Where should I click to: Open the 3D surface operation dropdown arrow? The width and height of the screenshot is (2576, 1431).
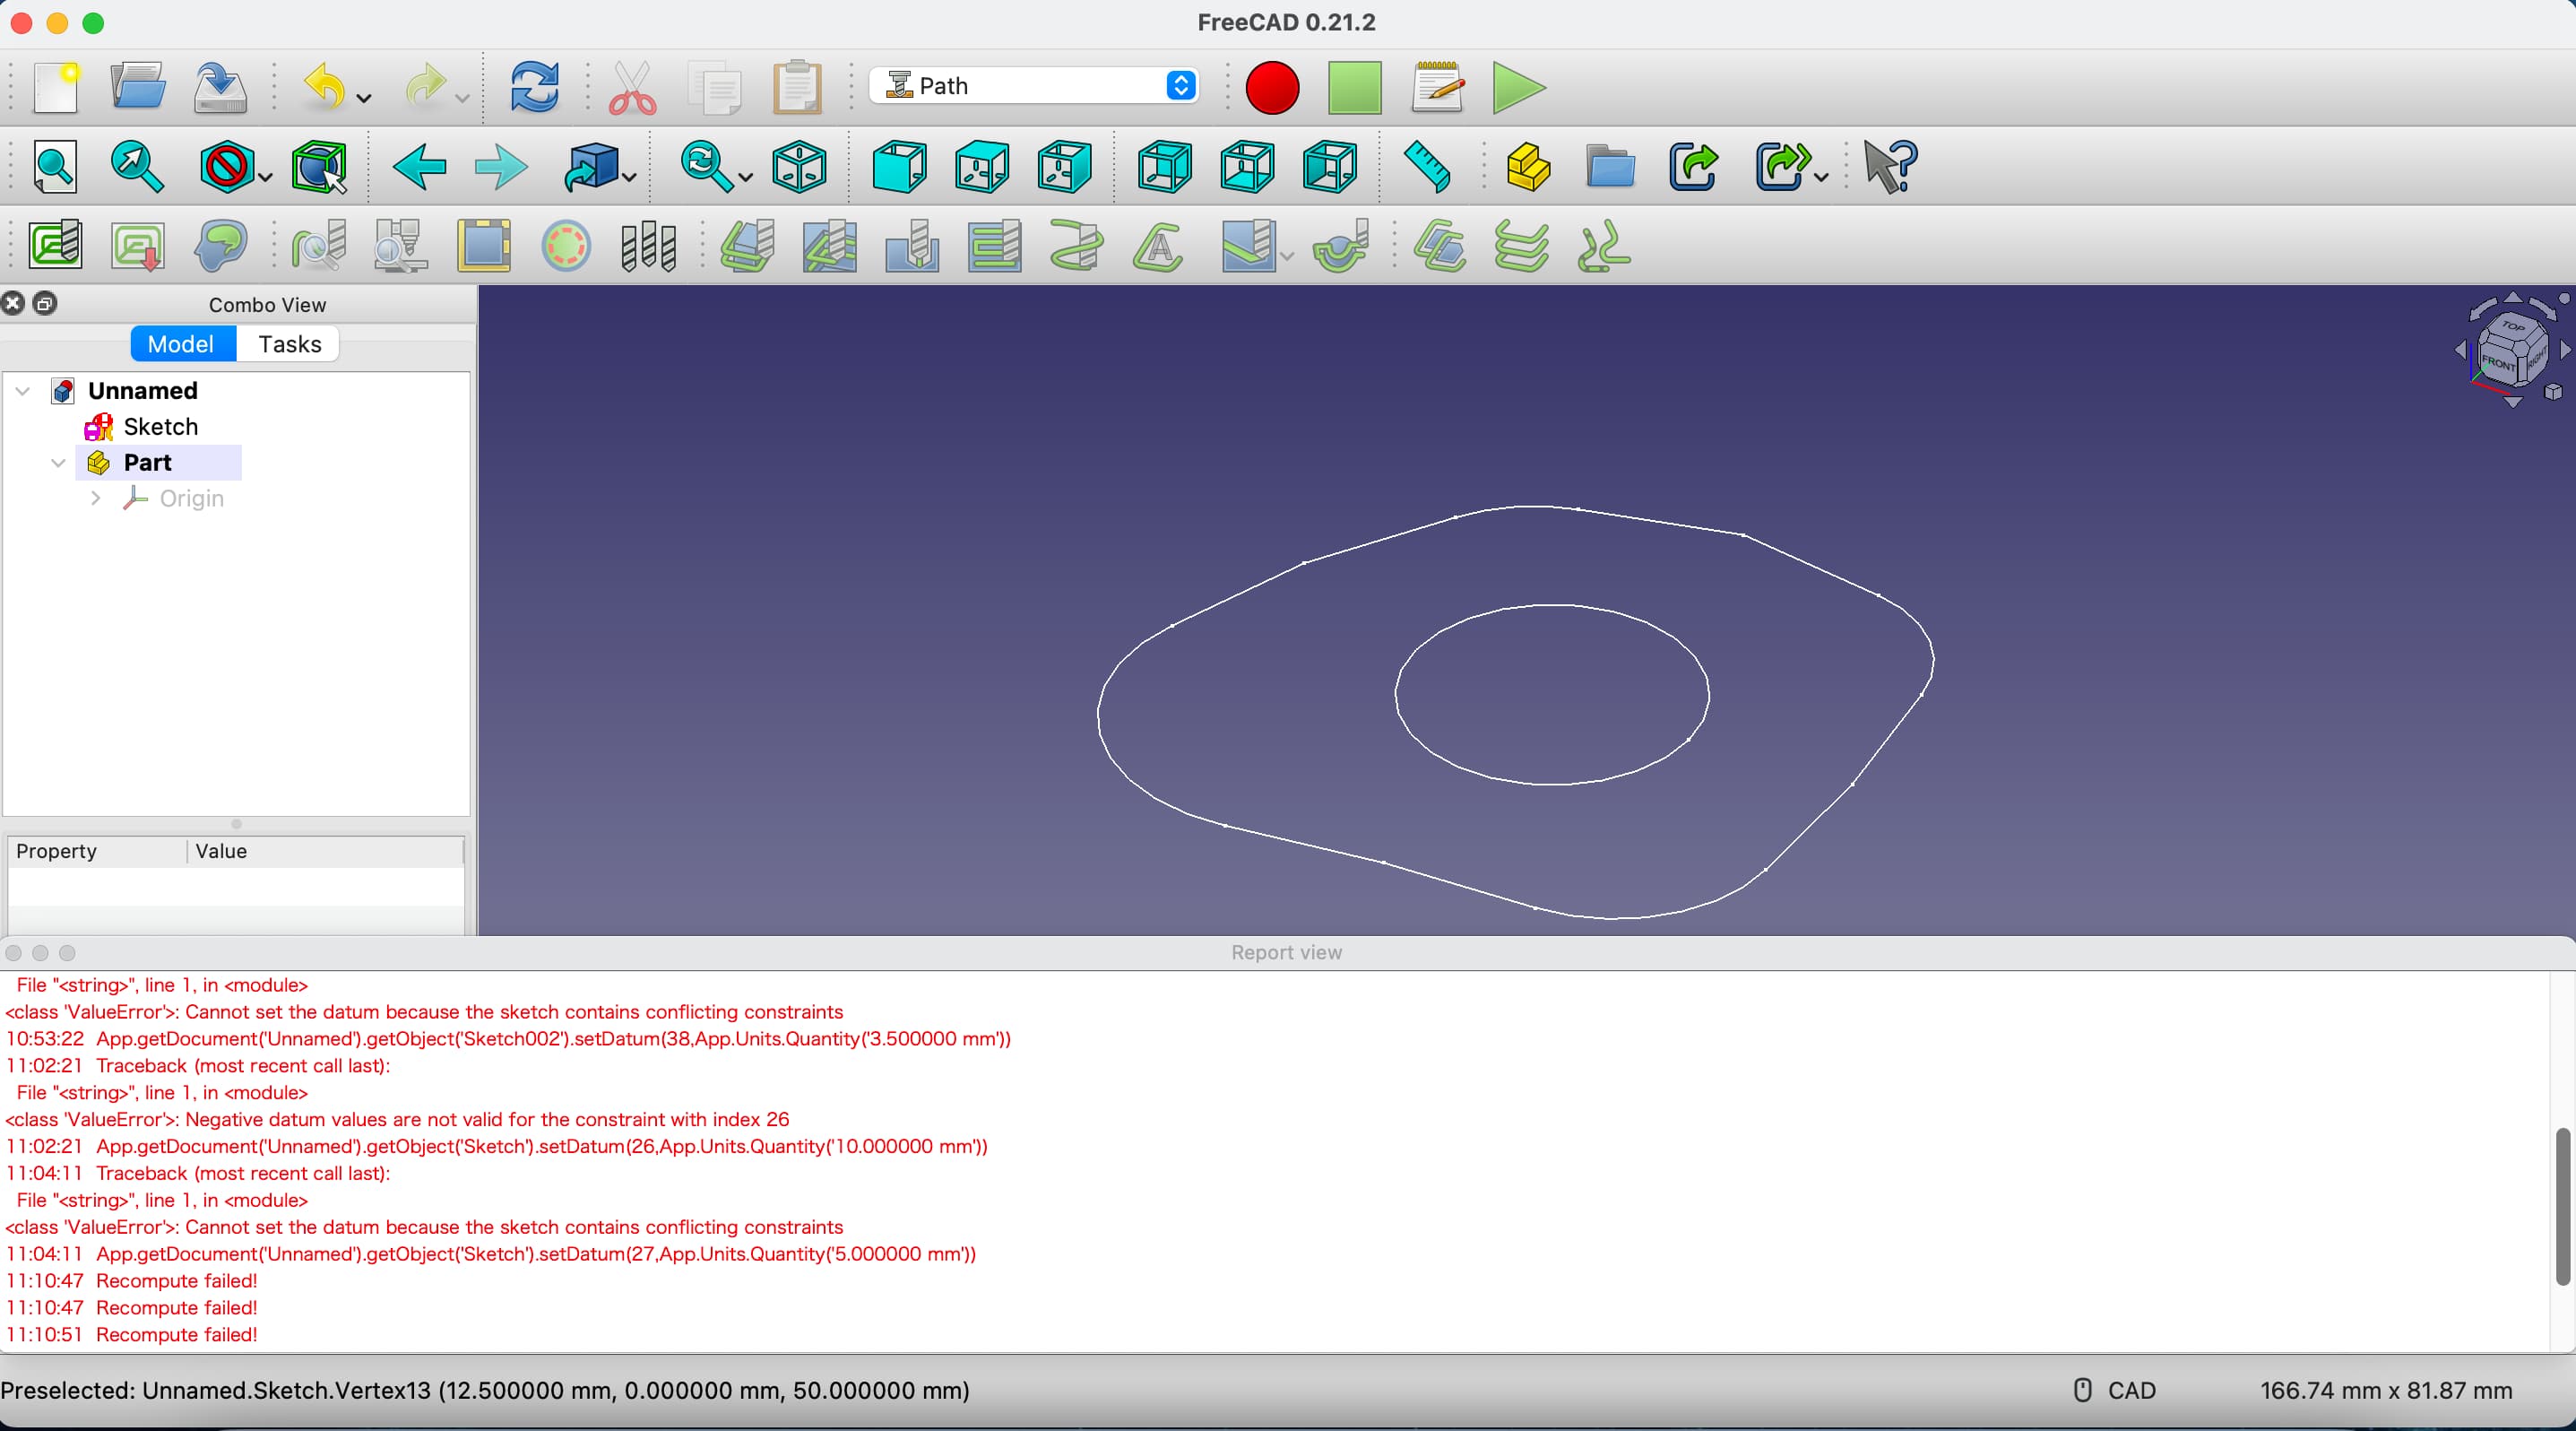point(1287,257)
